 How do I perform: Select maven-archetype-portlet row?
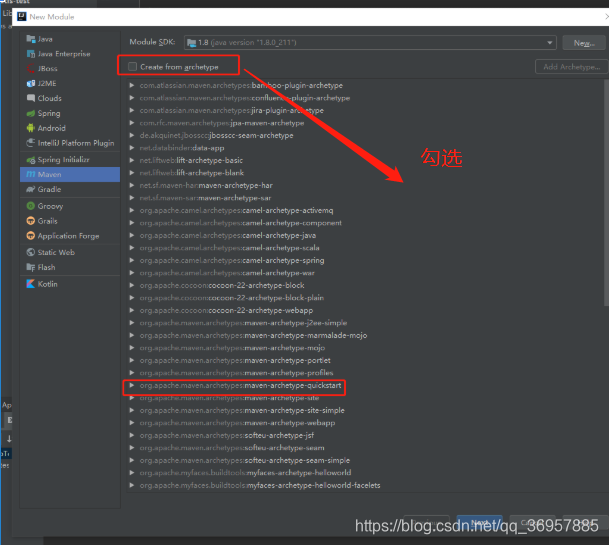click(x=235, y=360)
